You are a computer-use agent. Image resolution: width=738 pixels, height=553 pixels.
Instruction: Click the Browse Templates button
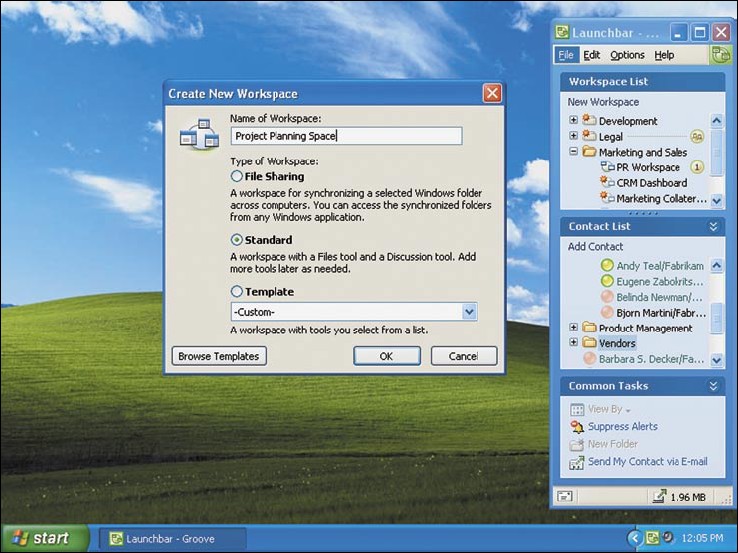[218, 356]
